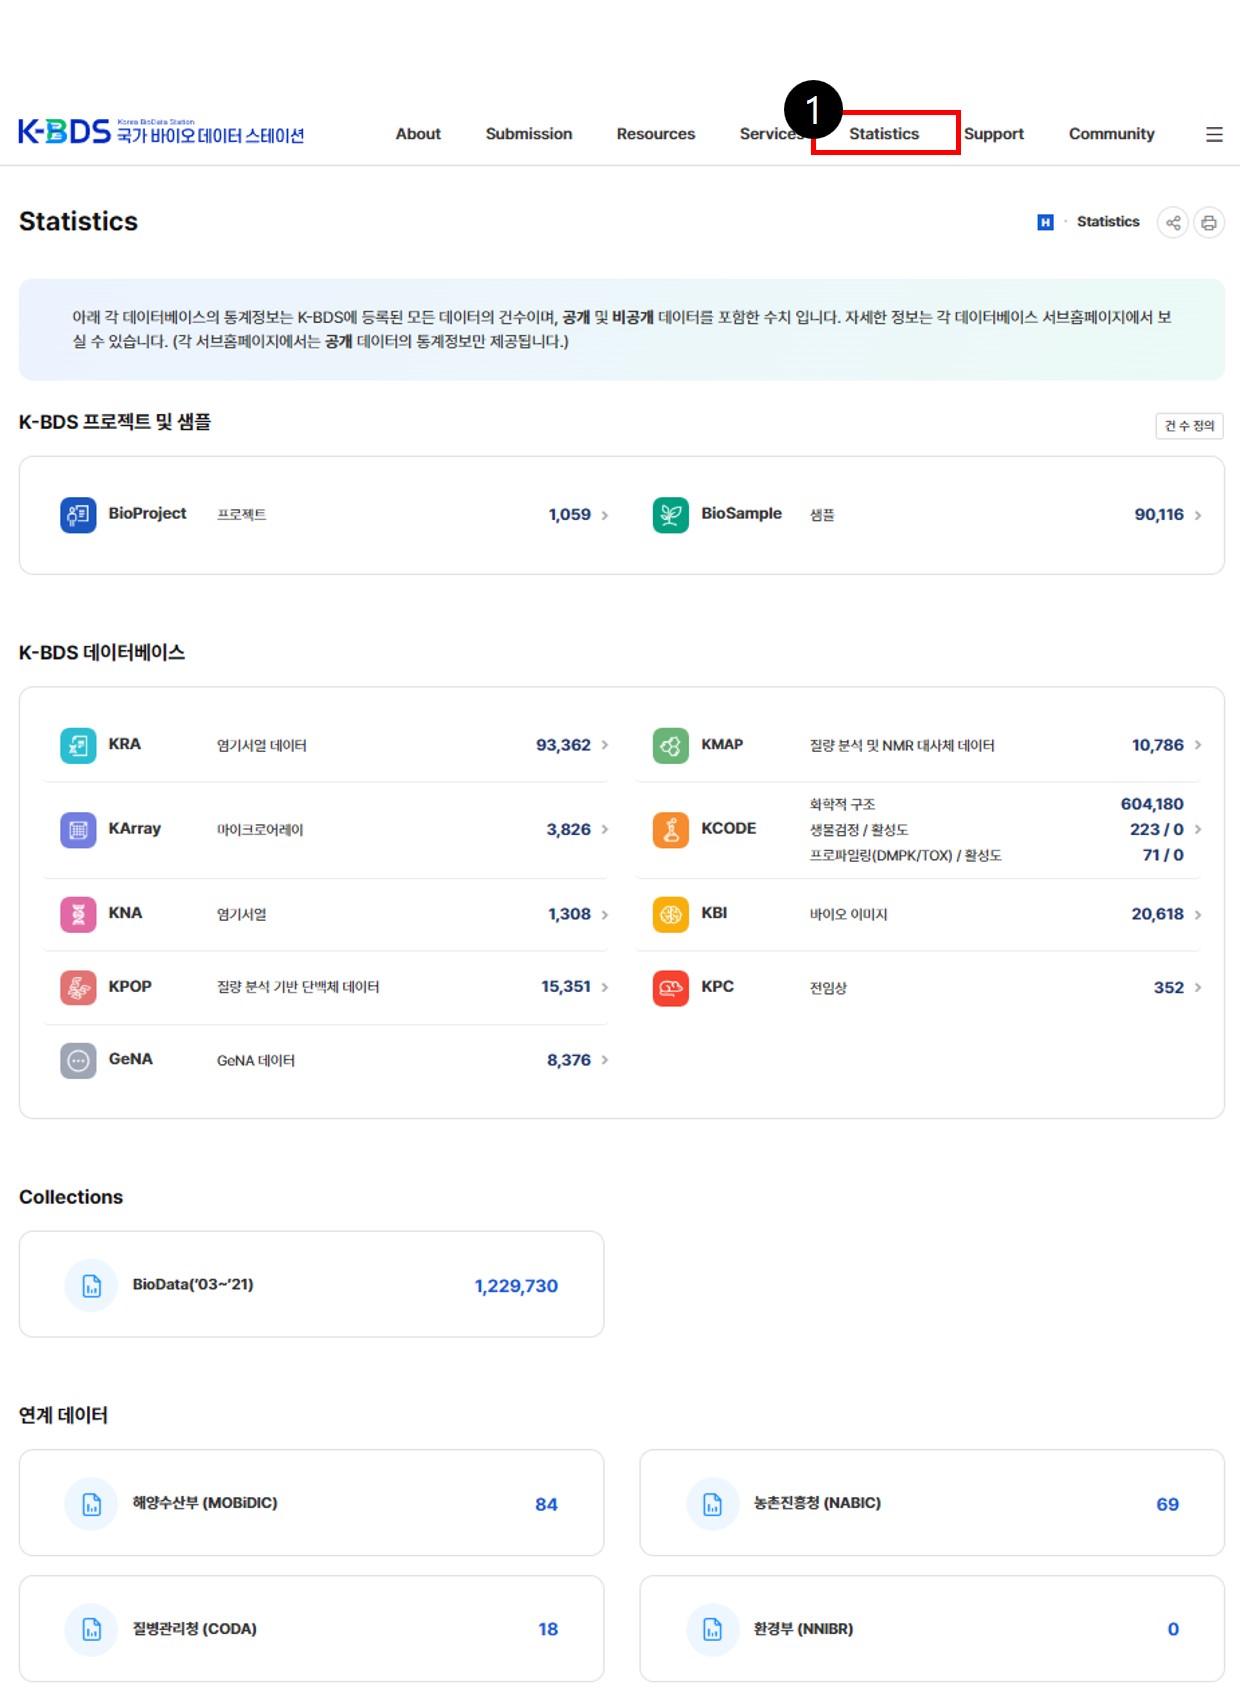This screenshot has height=1695, width=1240.
Task: Open the BioProject link
Action: pos(148,514)
